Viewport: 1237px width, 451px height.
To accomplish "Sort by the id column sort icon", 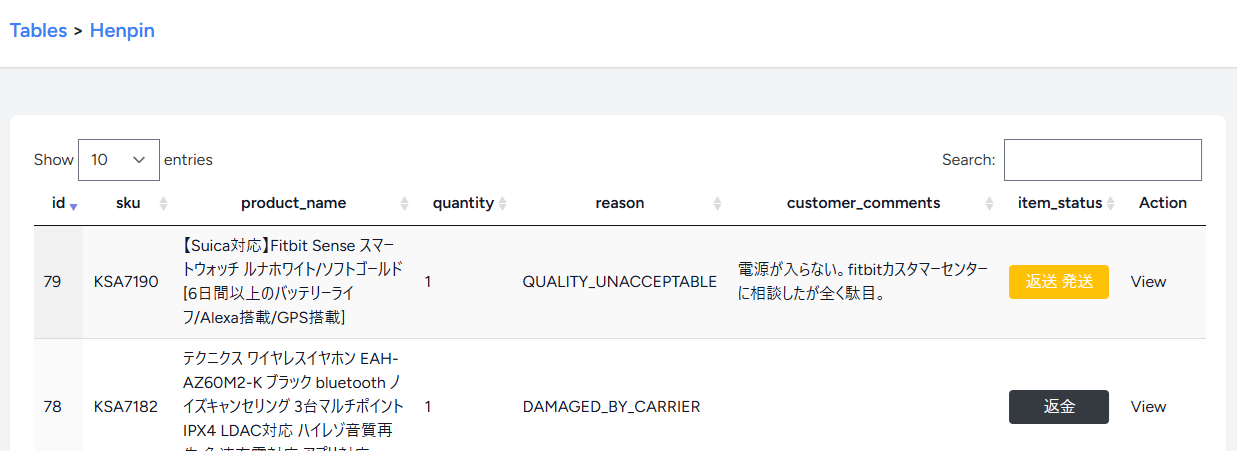I will pos(73,204).
